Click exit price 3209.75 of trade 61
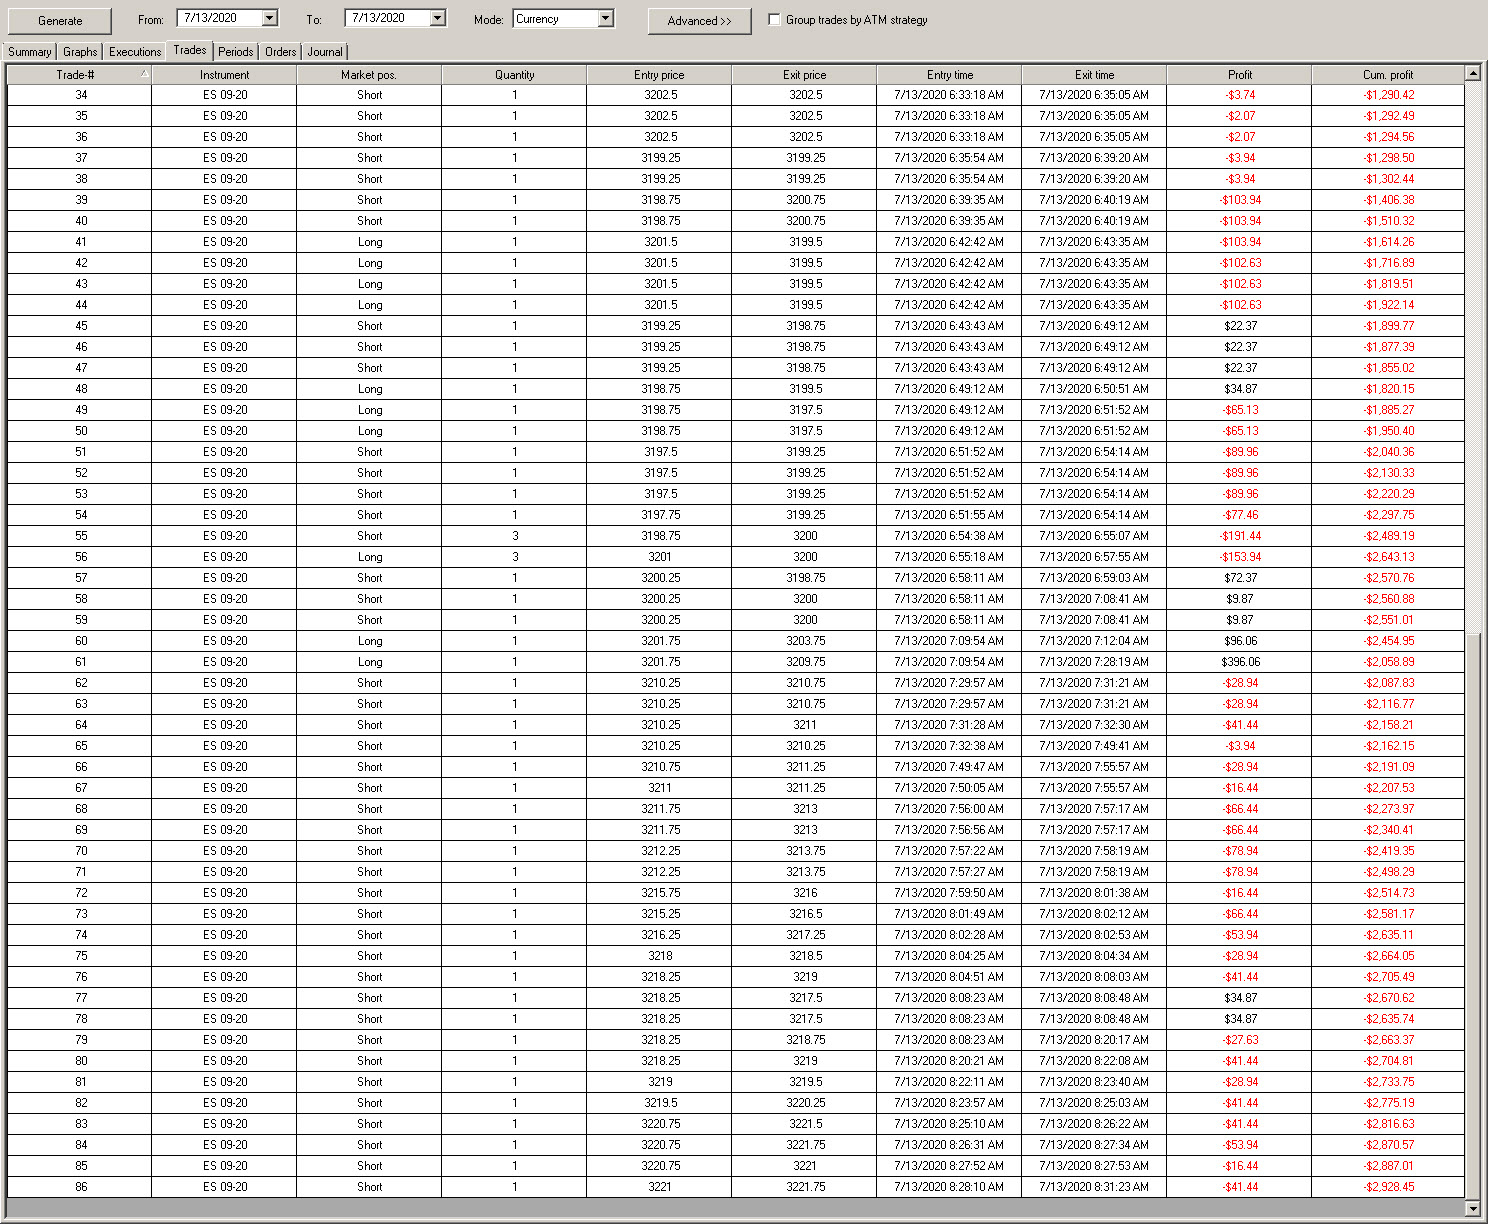1488x1224 pixels. click(805, 662)
